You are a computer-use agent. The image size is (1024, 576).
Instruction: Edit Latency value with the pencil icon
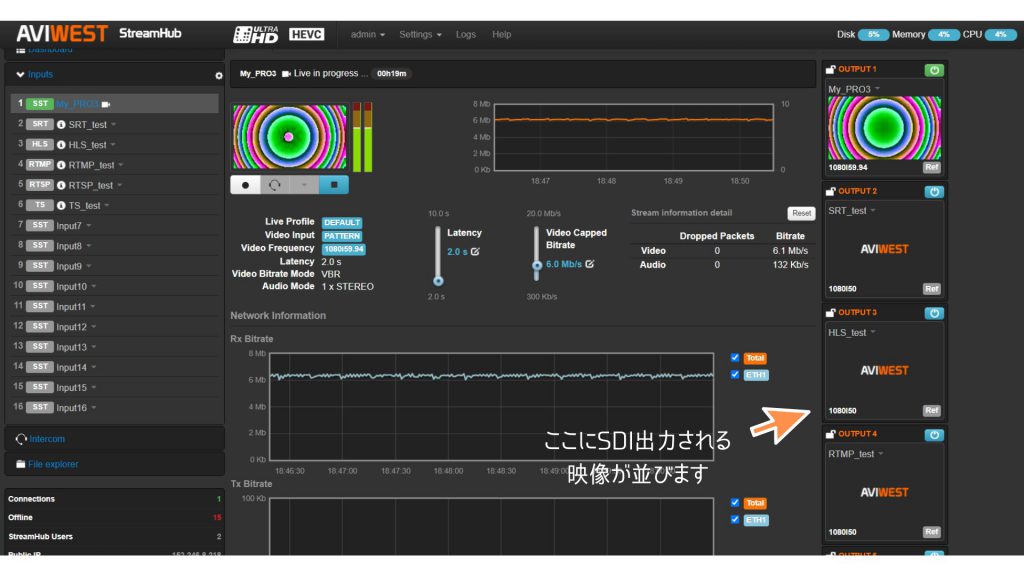point(475,251)
